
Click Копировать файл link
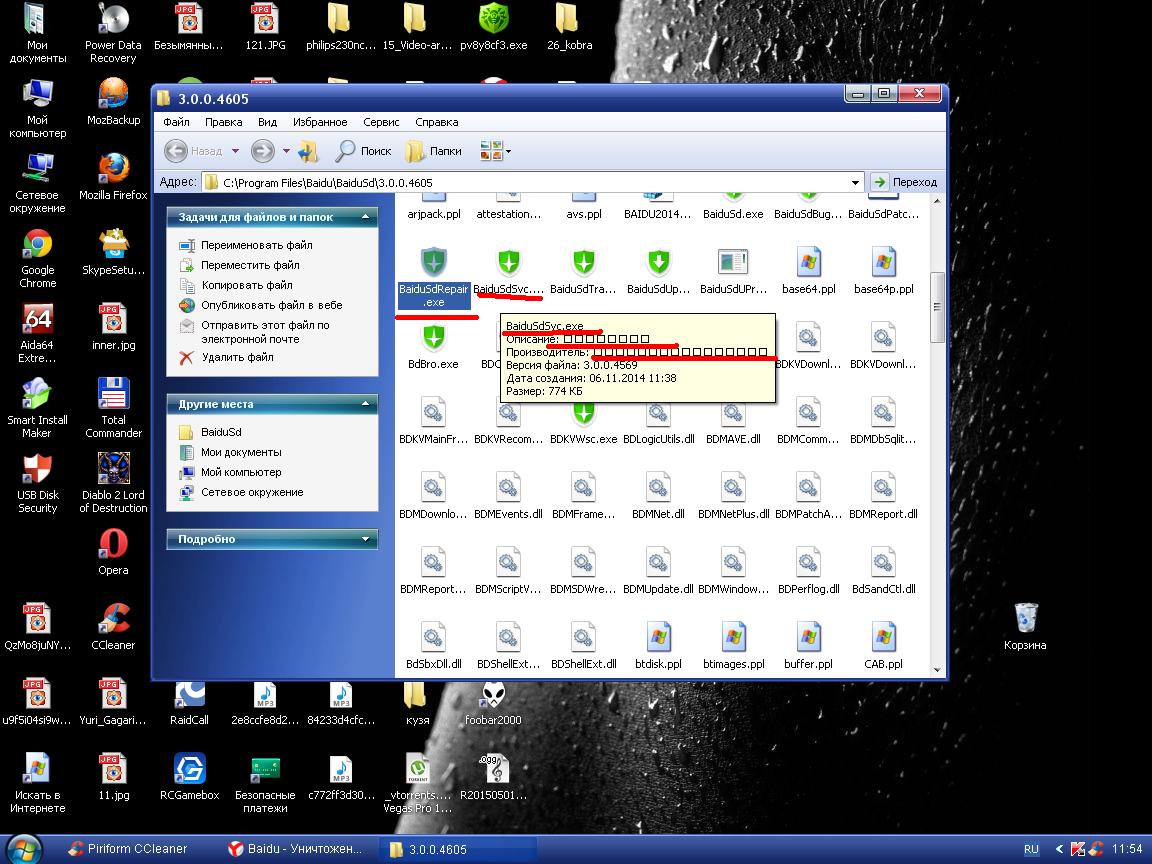point(247,284)
